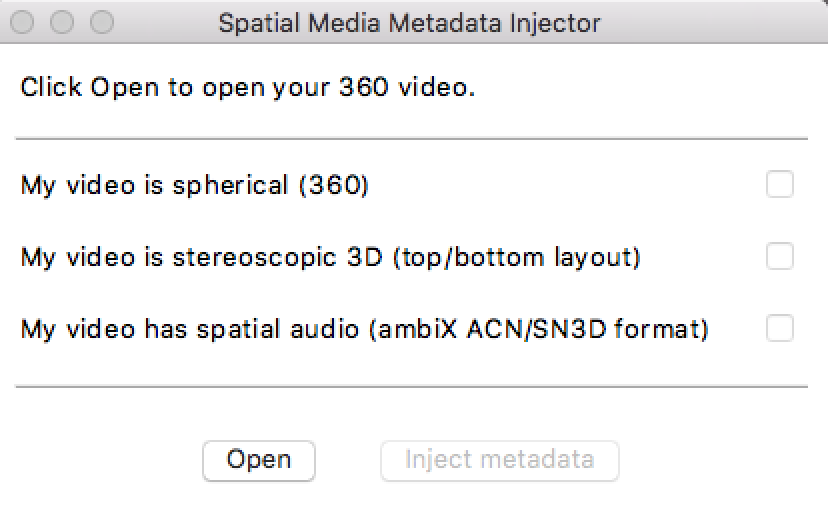Click the 'My video is stereoscopic 3D' label text
This screenshot has width=828, height=512.
coord(201,258)
